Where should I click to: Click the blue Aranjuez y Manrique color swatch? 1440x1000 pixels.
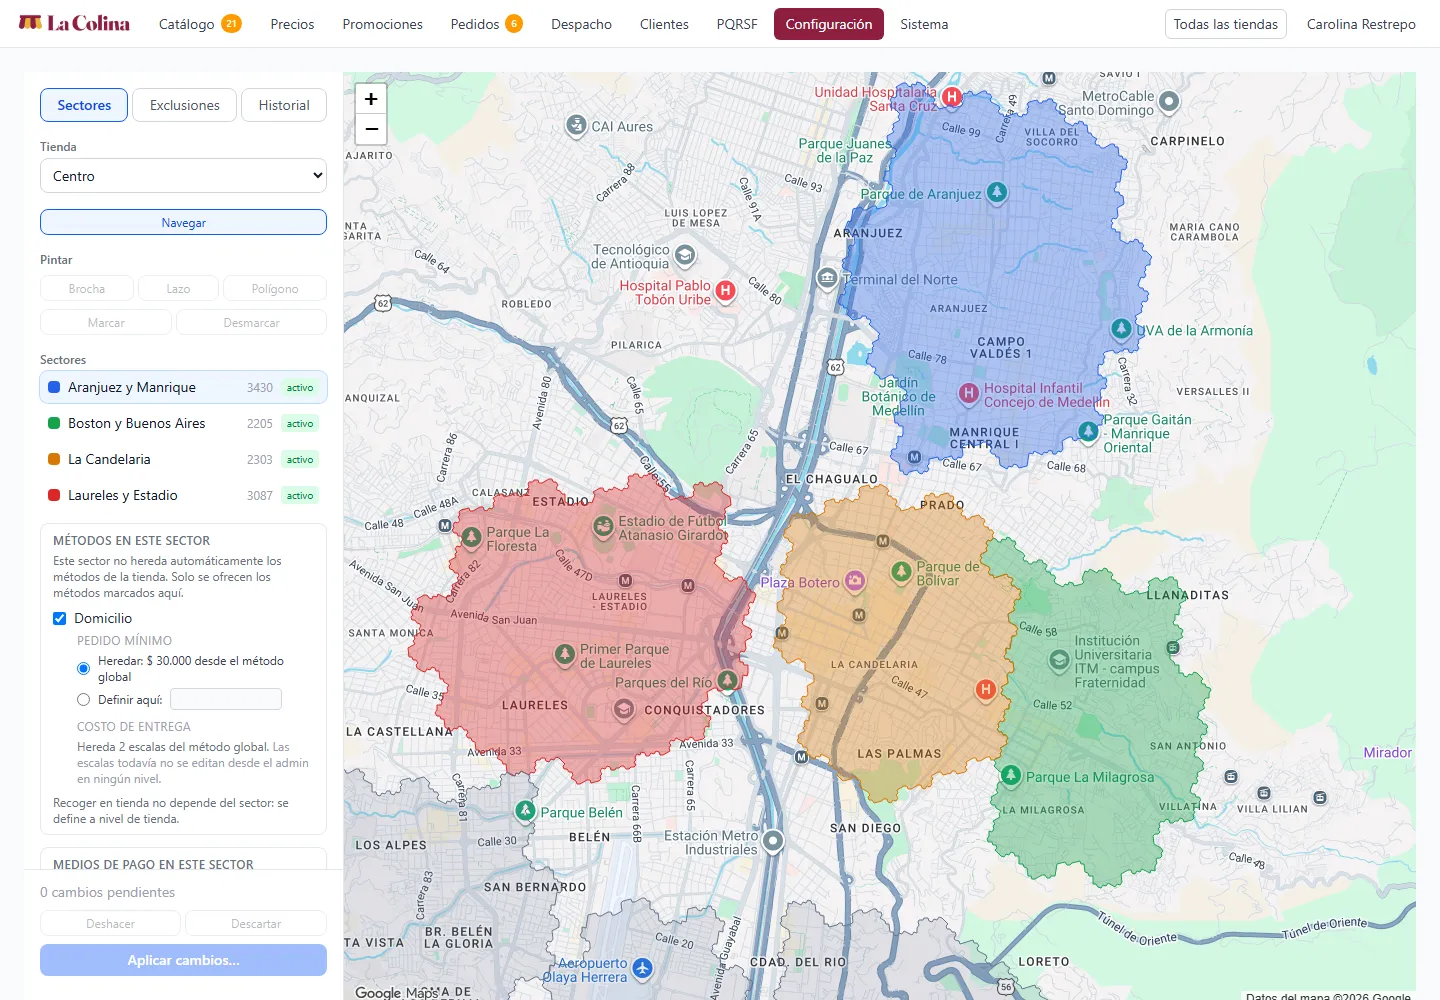point(54,387)
